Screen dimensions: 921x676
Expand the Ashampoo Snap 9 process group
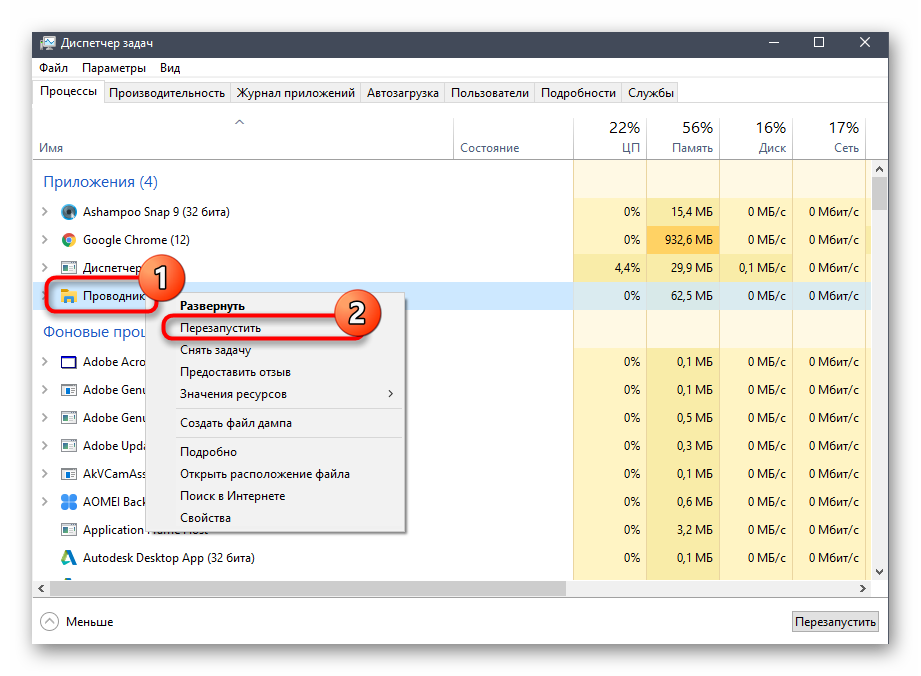coord(44,212)
